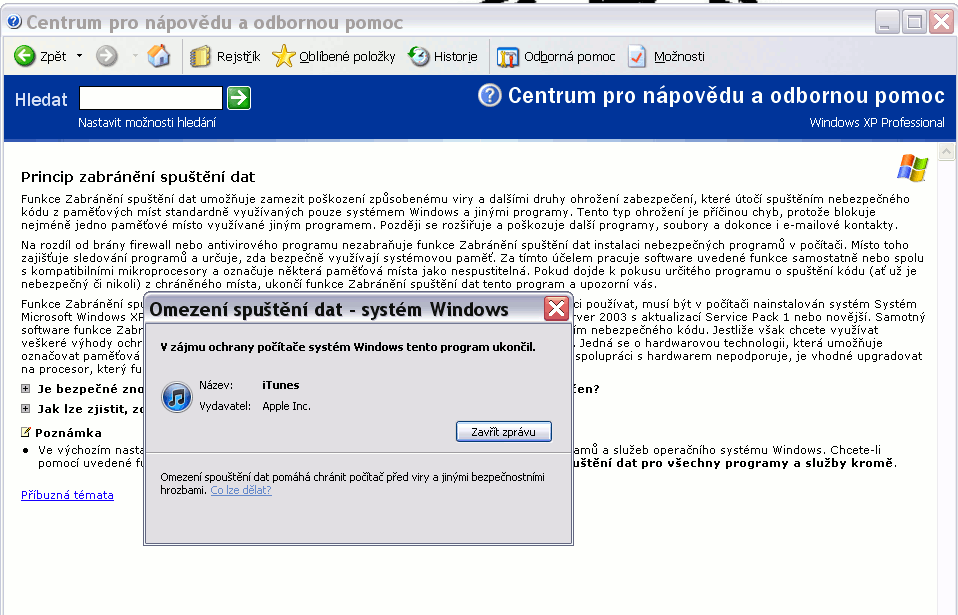Click the Windows flag logo
Viewport: 958px width, 615px height.
pos(913,168)
